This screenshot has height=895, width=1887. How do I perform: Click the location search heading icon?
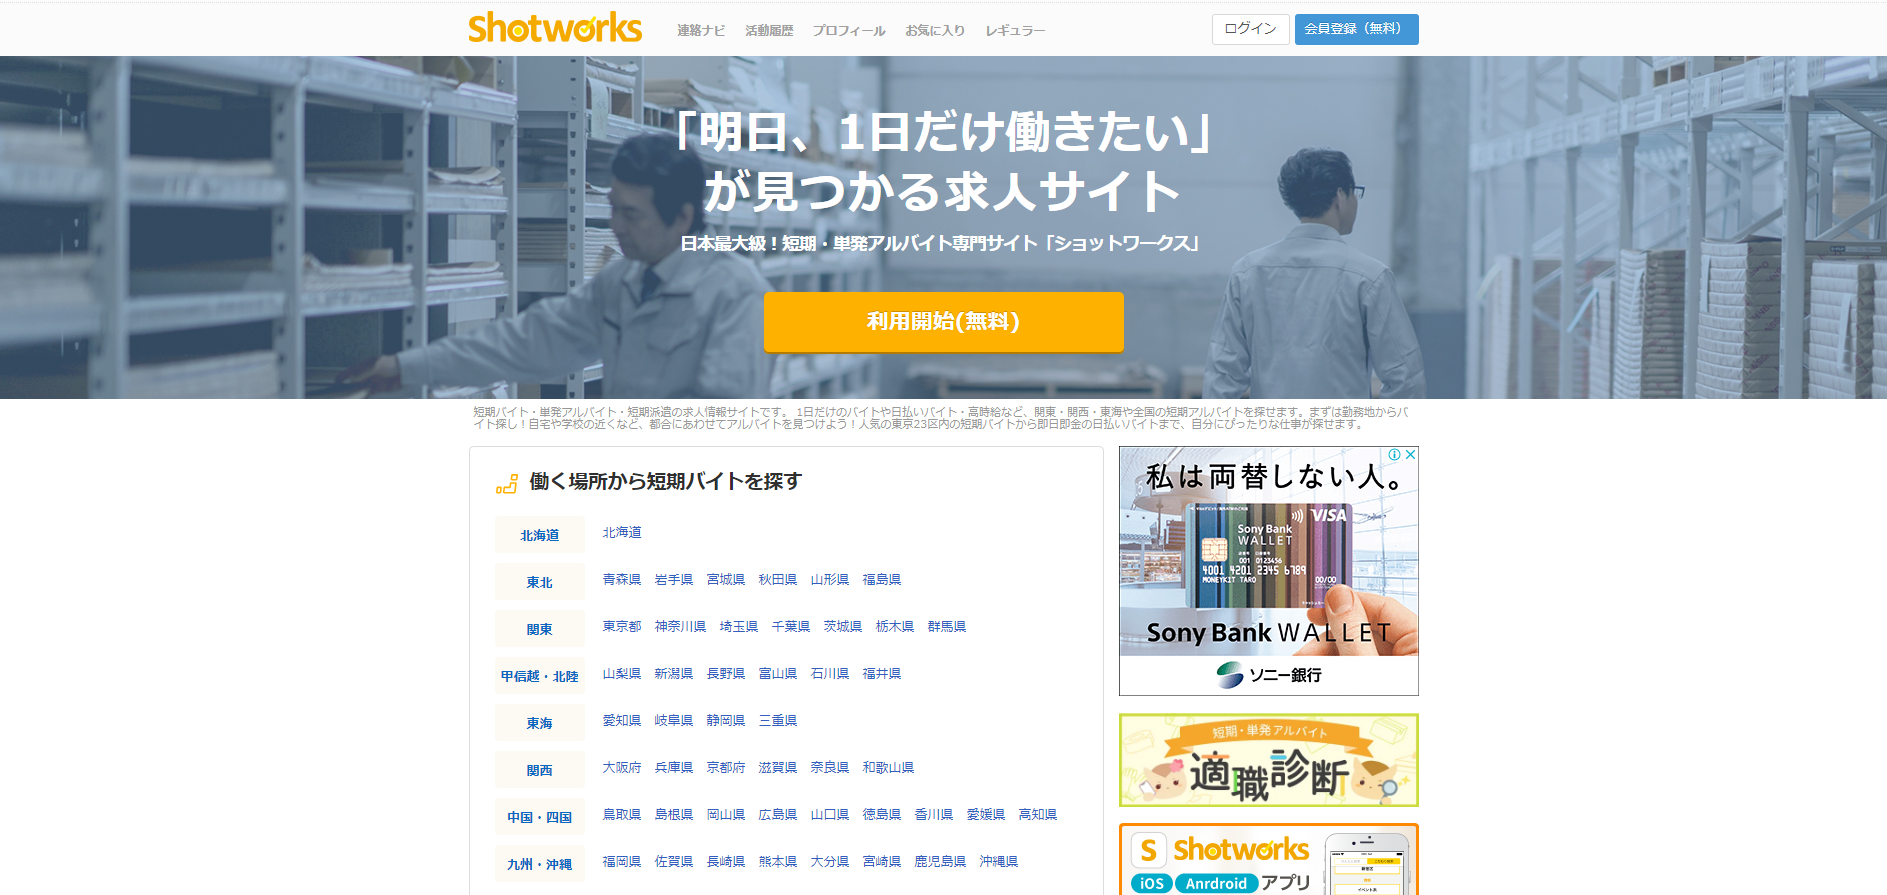pyautogui.click(x=507, y=483)
